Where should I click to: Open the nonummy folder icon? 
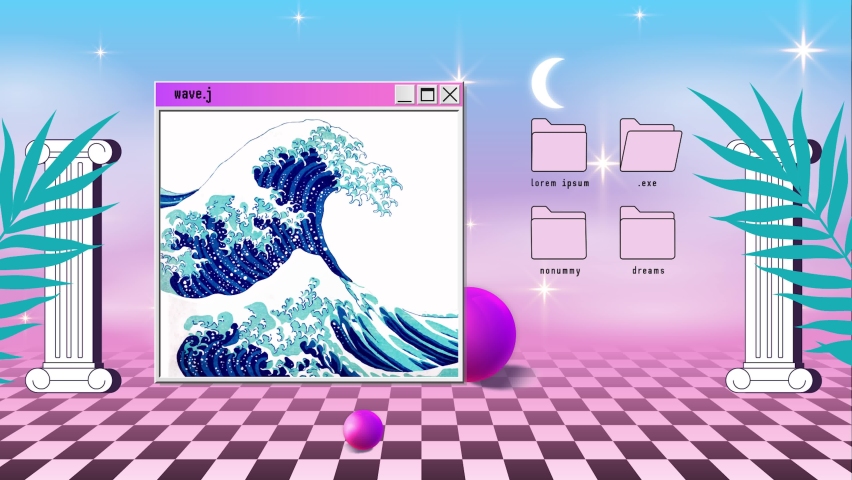click(558, 233)
